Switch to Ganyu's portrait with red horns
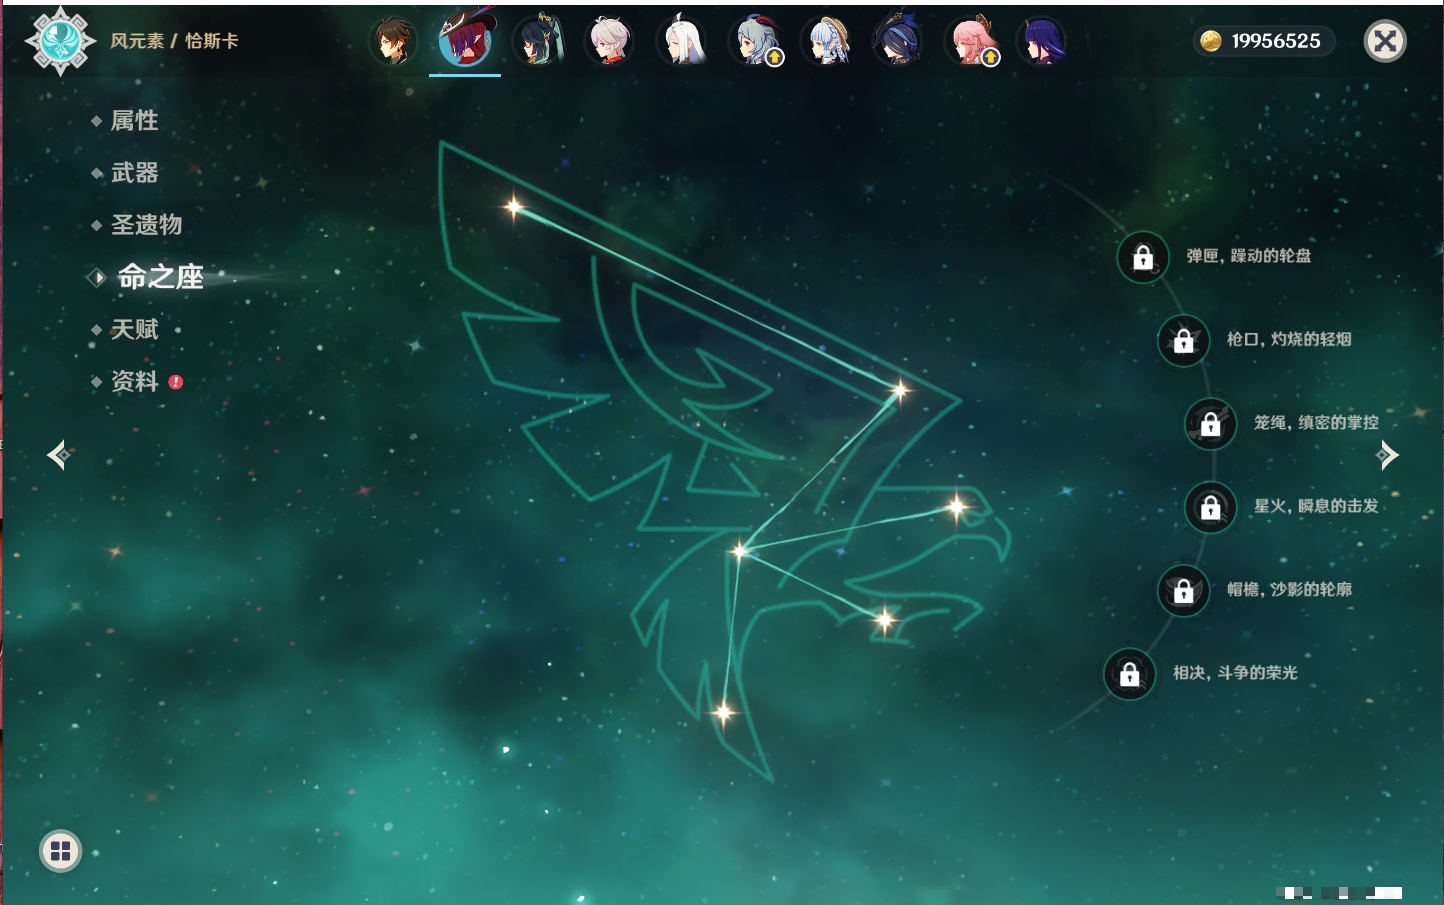The image size is (1444, 905). tap(754, 41)
